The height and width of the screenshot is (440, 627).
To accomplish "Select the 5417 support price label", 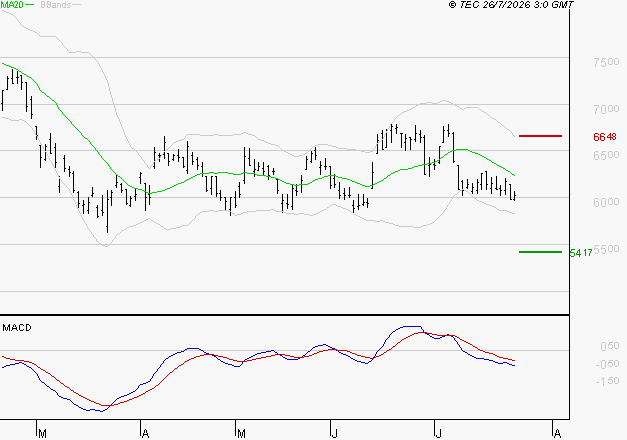I will (x=581, y=253).
